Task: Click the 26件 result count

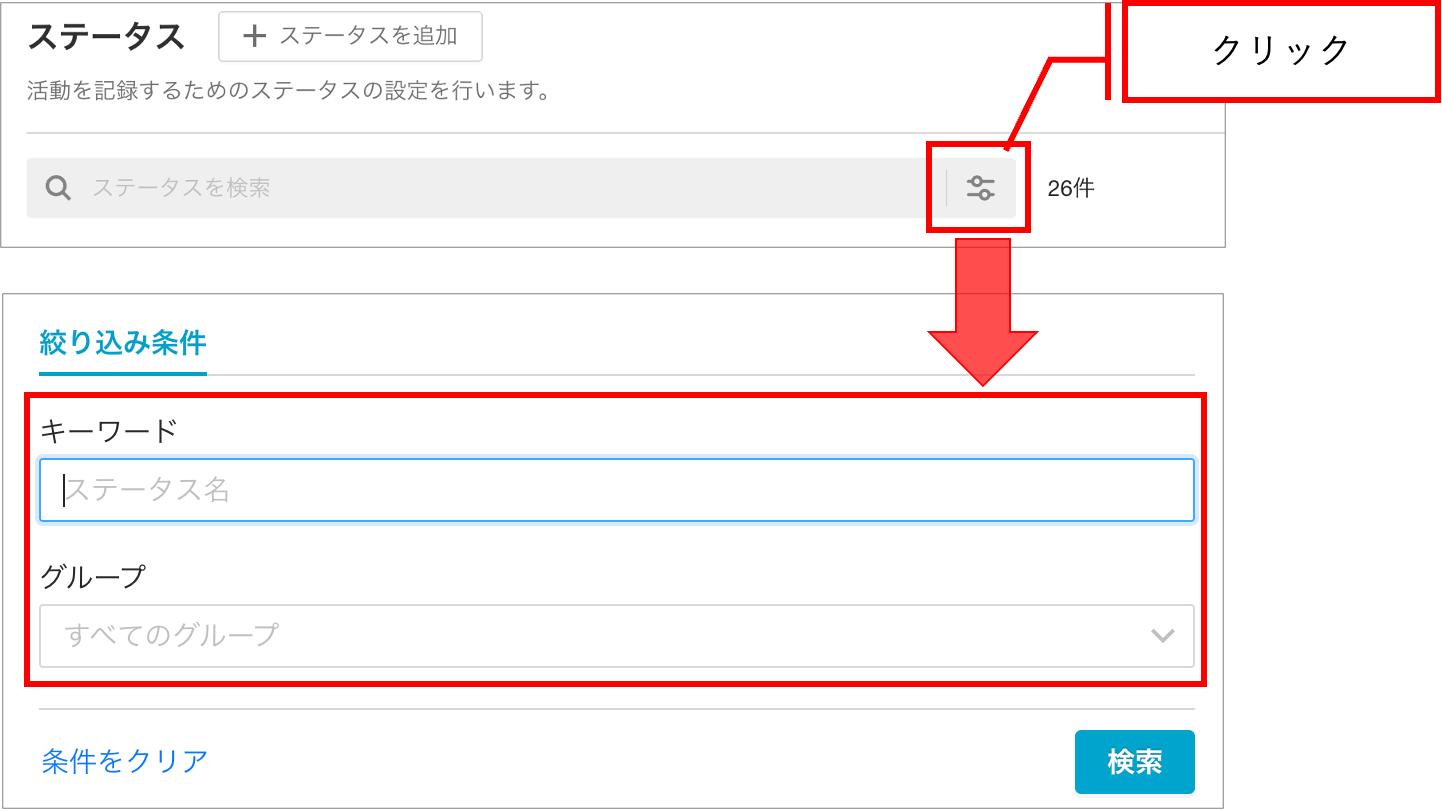Action: [1071, 188]
